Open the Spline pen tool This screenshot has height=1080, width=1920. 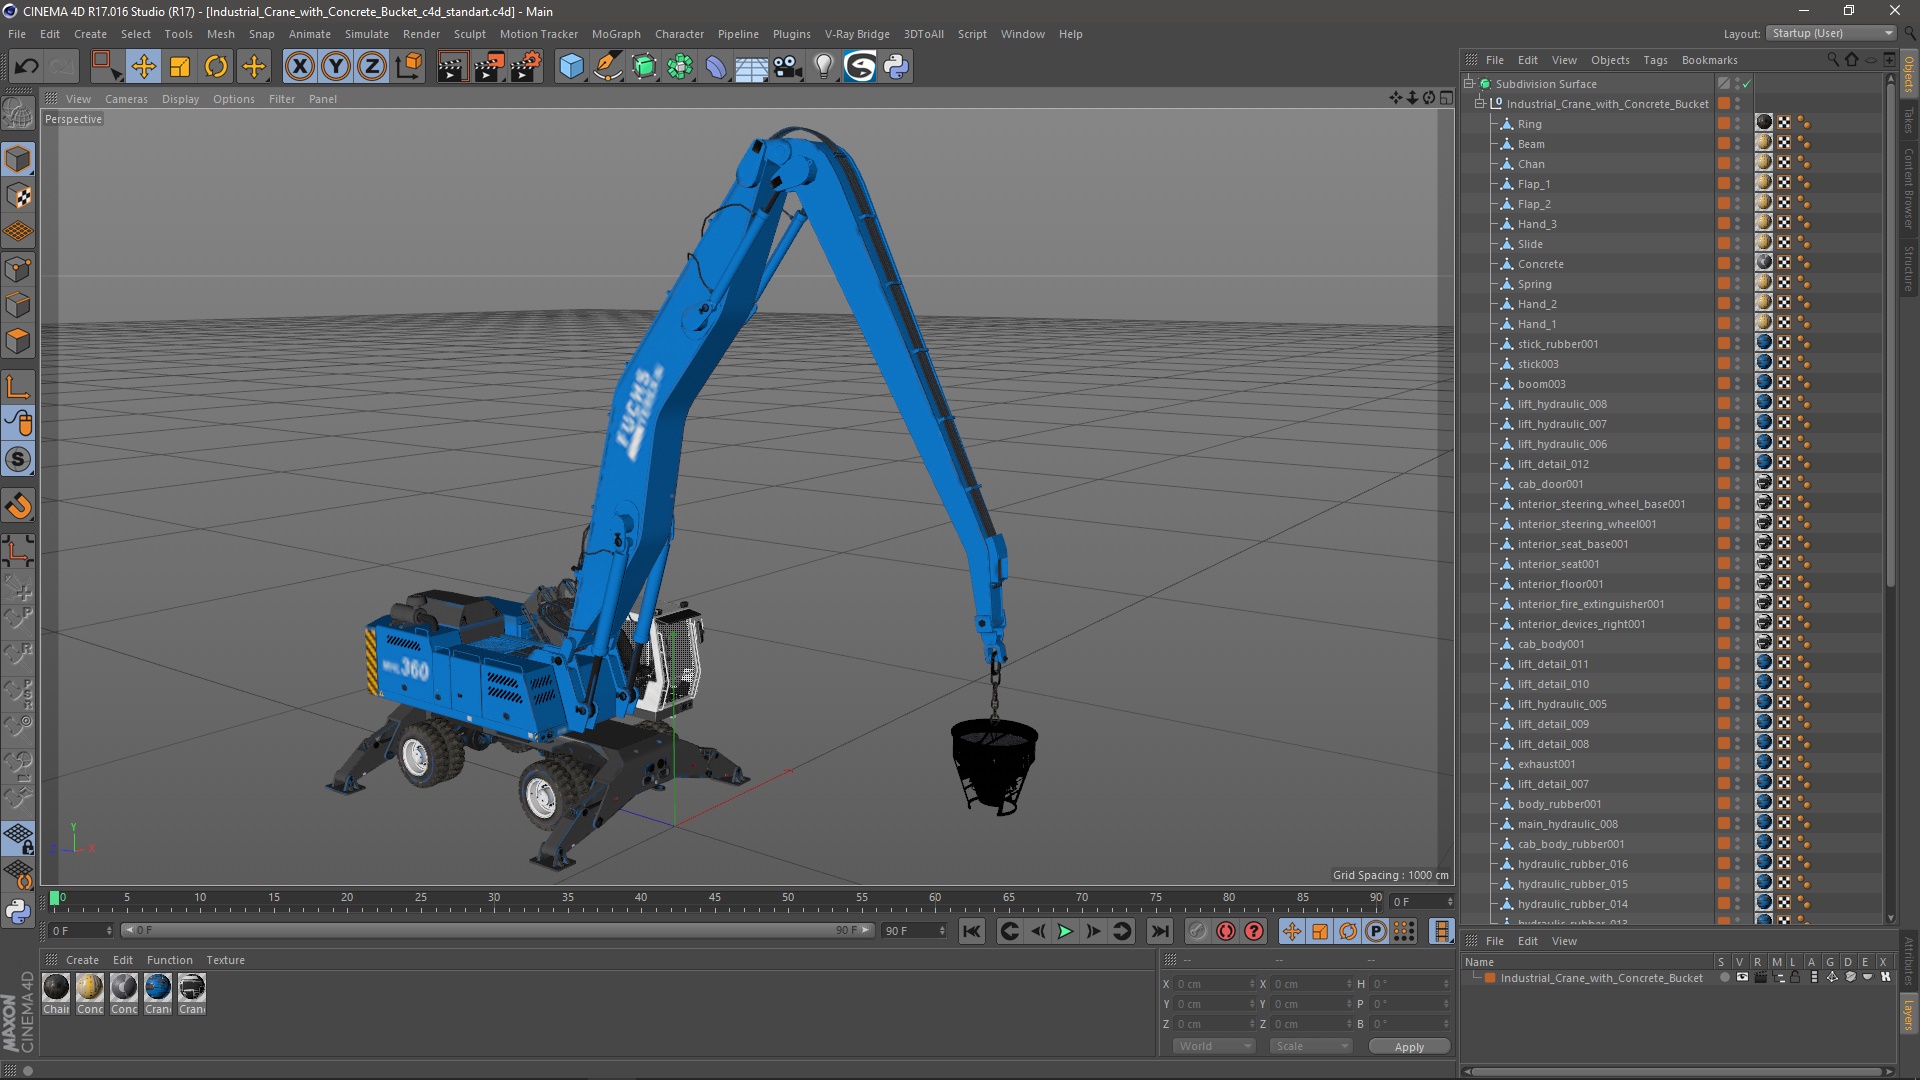pyautogui.click(x=608, y=67)
